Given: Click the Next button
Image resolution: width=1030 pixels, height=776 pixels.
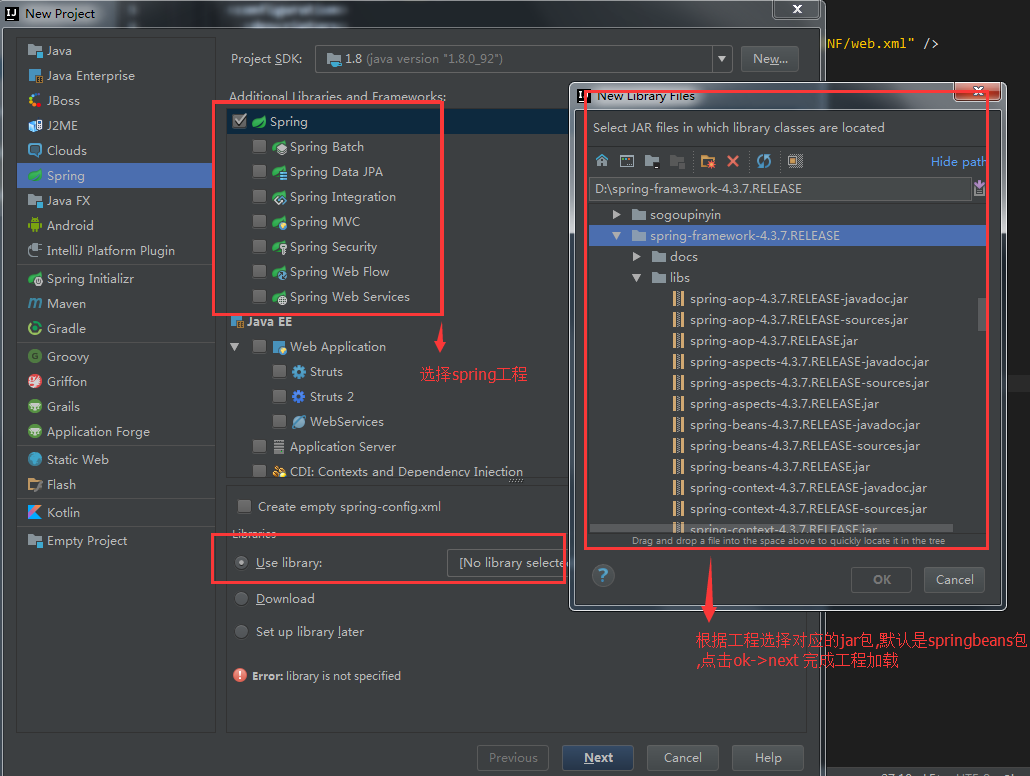Looking at the screenshot, I should (x=598, y=758).
